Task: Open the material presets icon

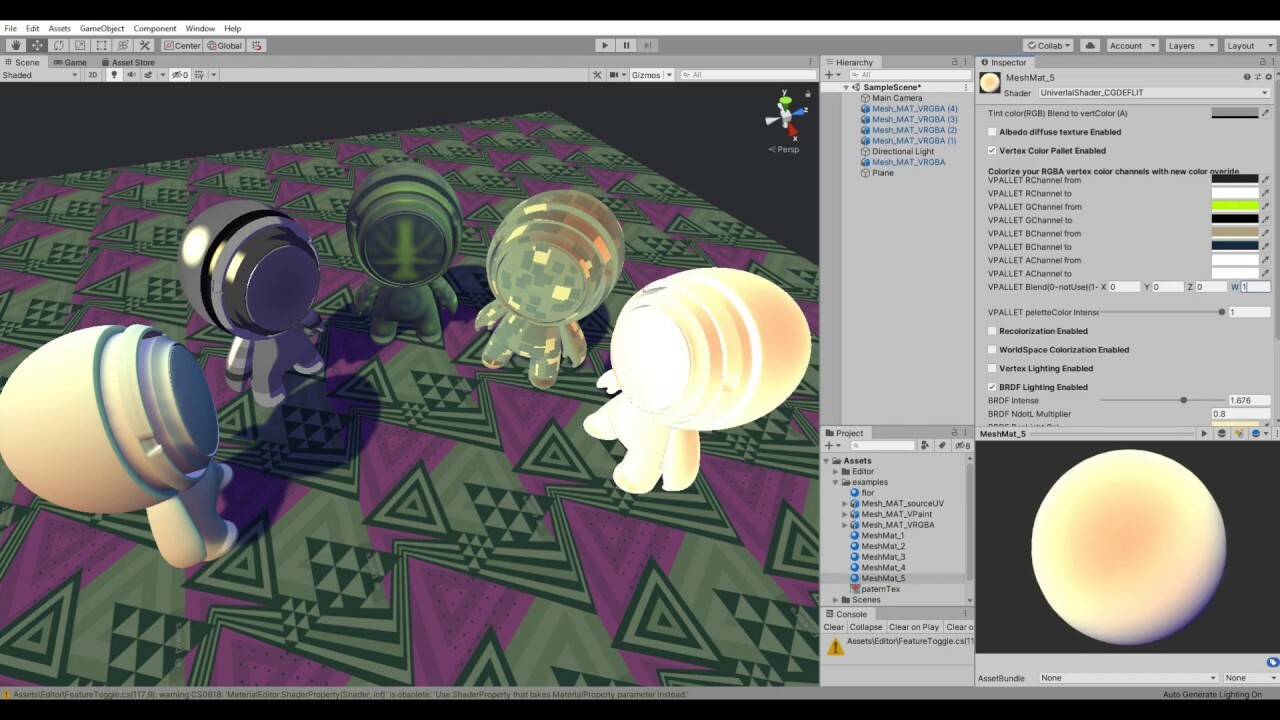Action: point(1256,77)
